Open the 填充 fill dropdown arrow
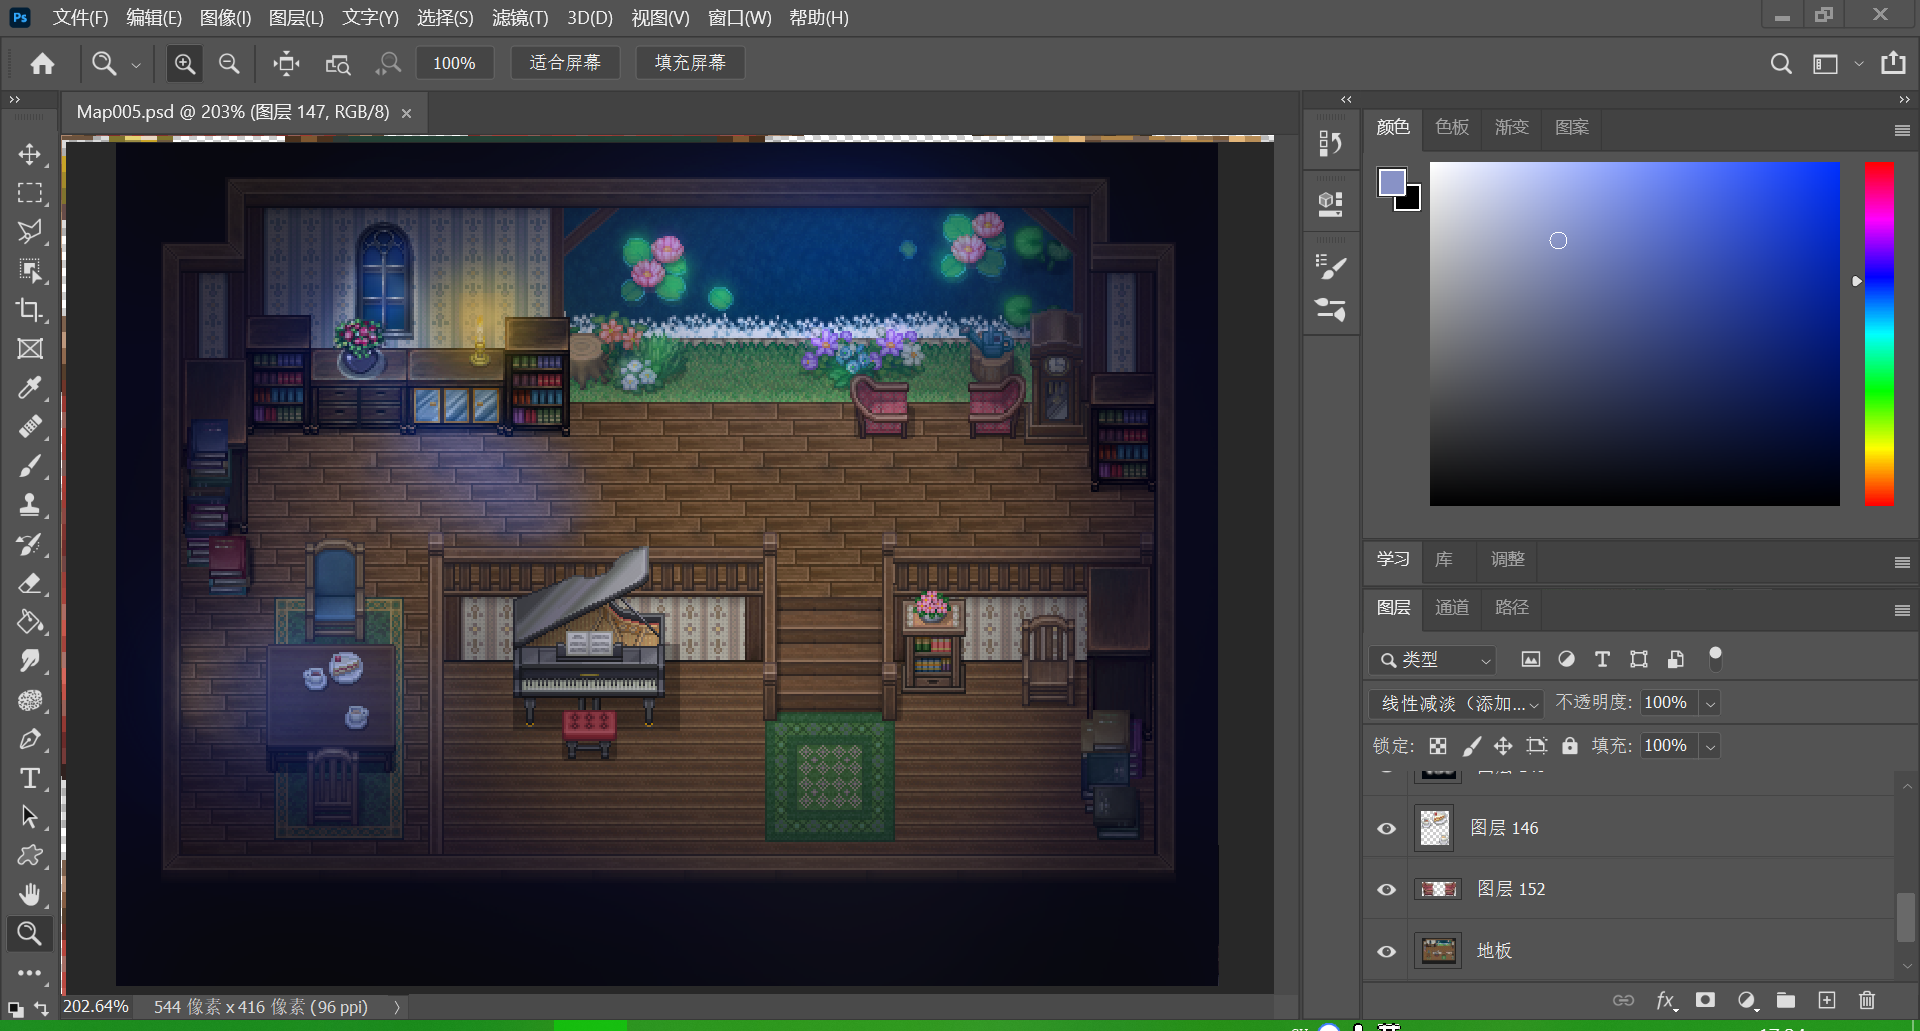The height and width of the screenshot is (1031, 1920). (x=1710, y=746)
